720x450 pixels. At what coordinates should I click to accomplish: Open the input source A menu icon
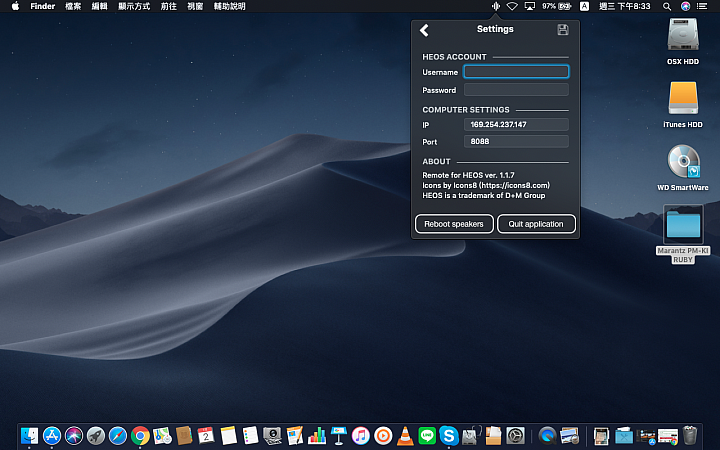pyautogui.click(x=584, y=6)
